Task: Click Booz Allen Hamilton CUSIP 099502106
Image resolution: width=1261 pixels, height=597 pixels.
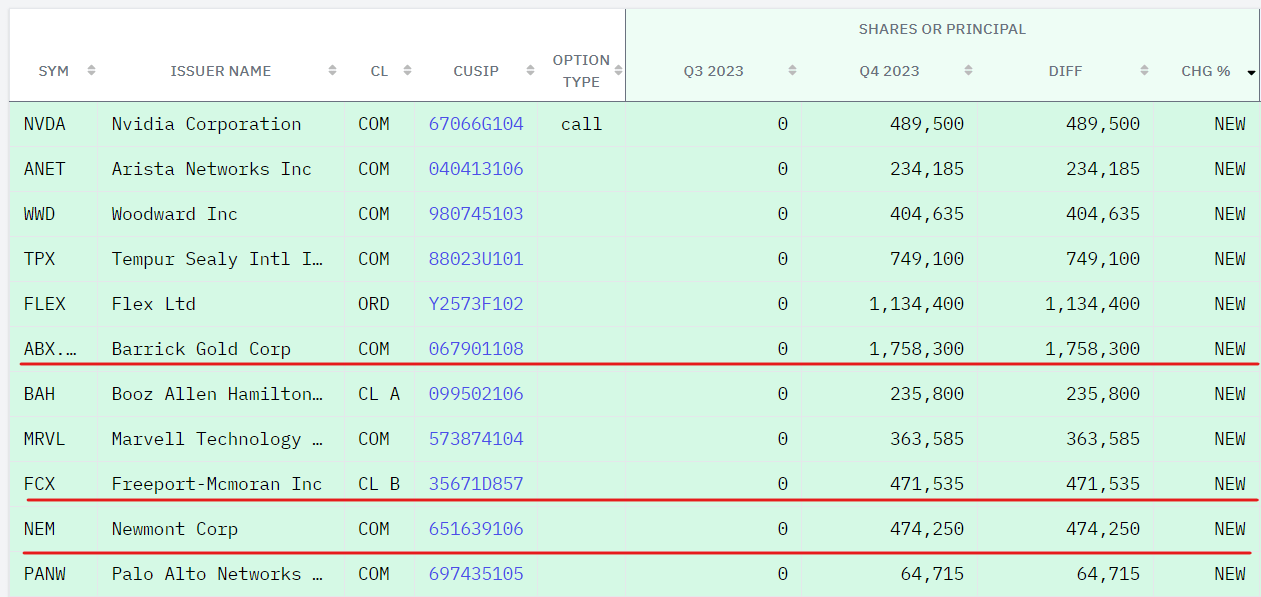Action: (476, 394)
